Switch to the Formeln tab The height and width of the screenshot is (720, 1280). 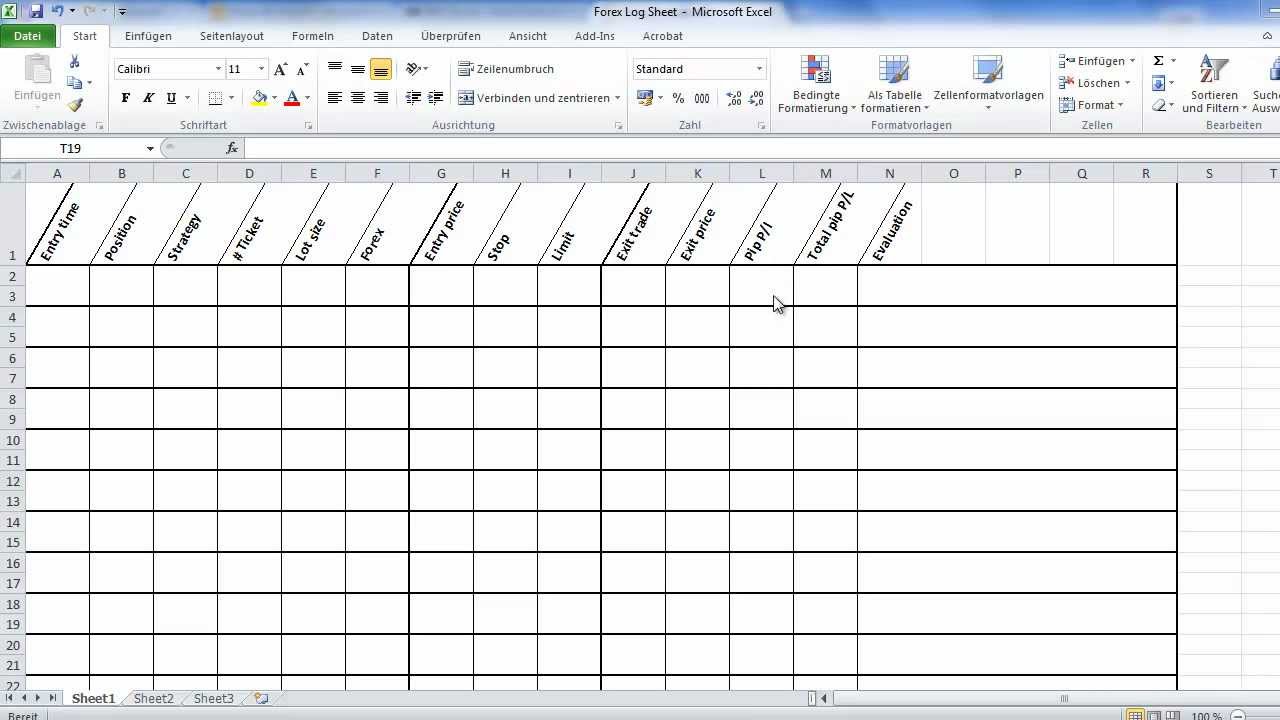pyautogui.click(x=313, y=36)
